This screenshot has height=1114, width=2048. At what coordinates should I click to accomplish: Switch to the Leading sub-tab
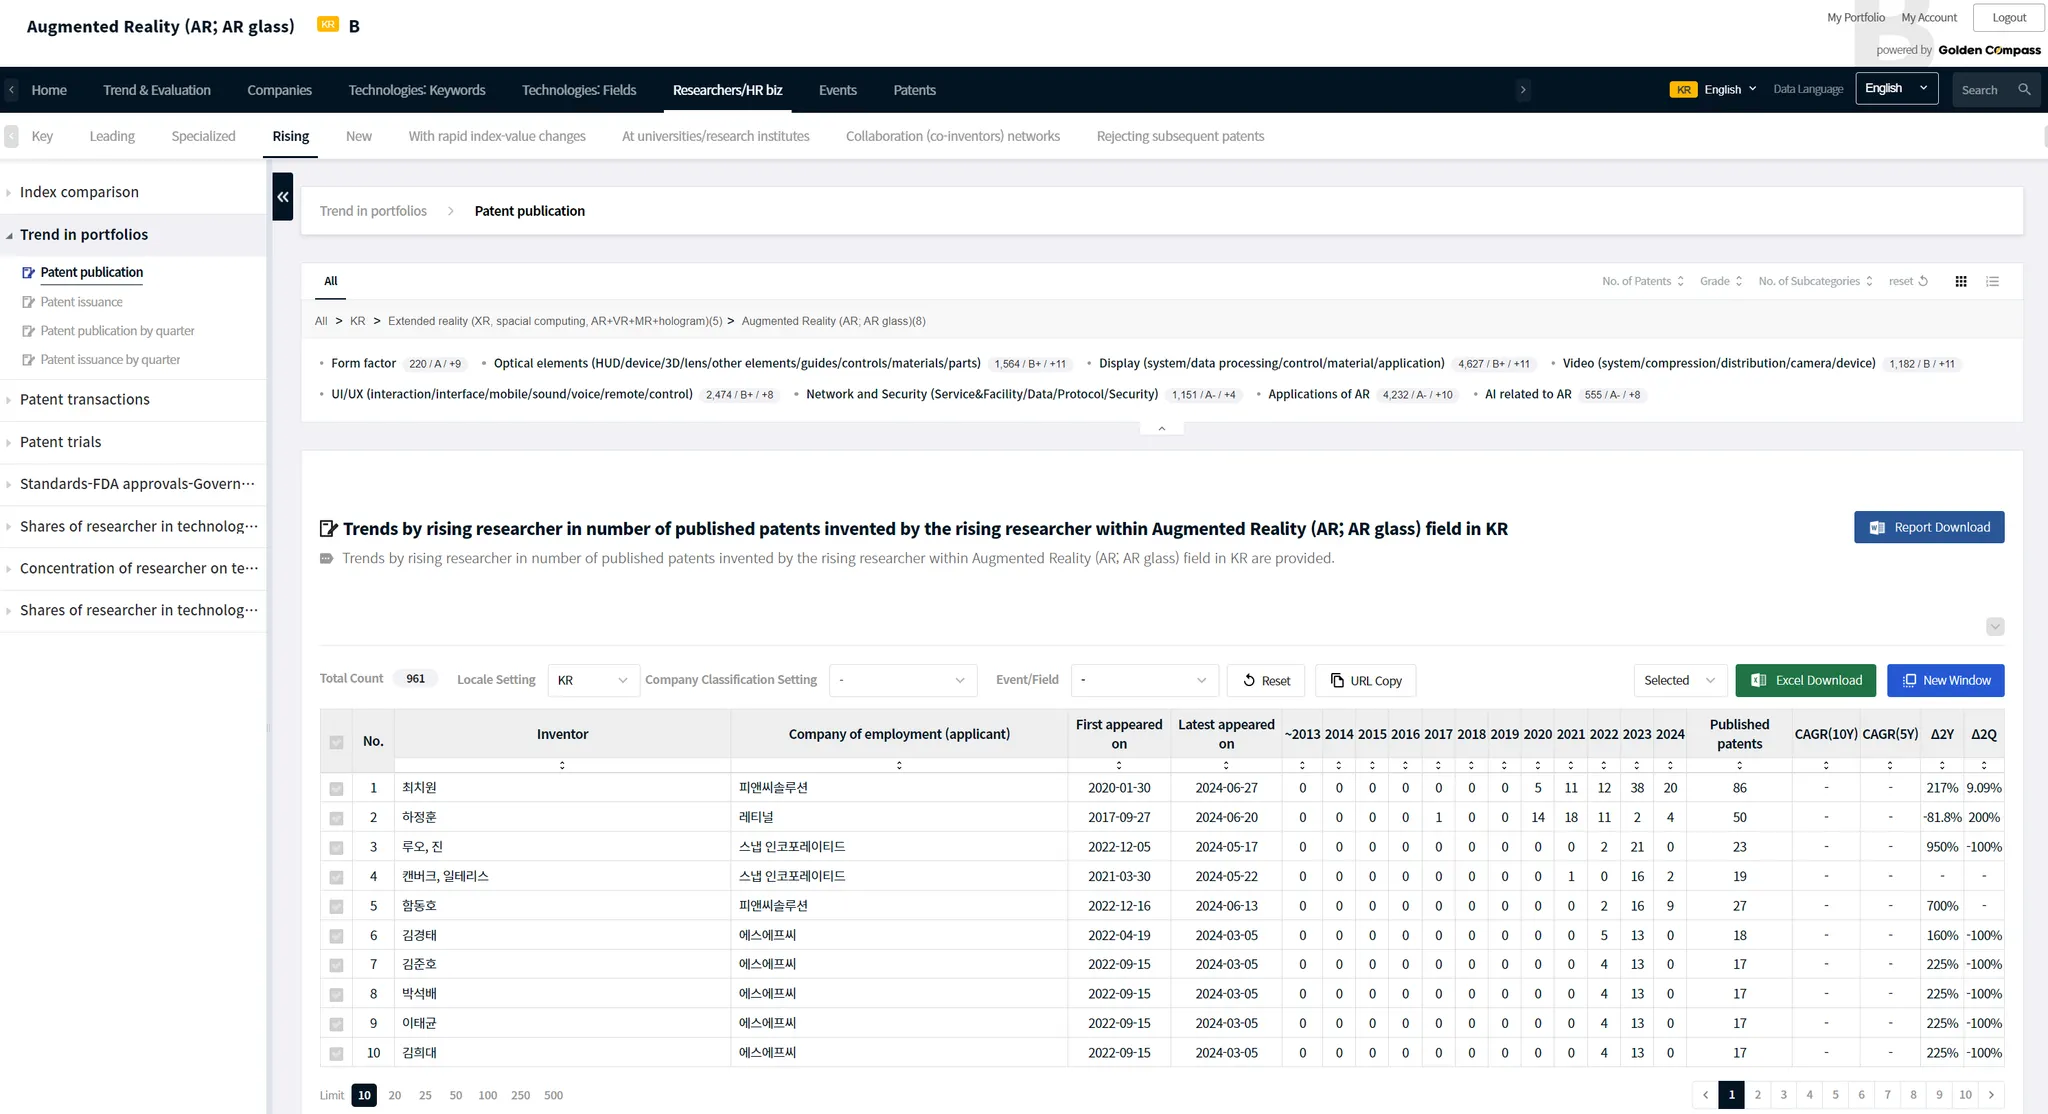[112, 136]
